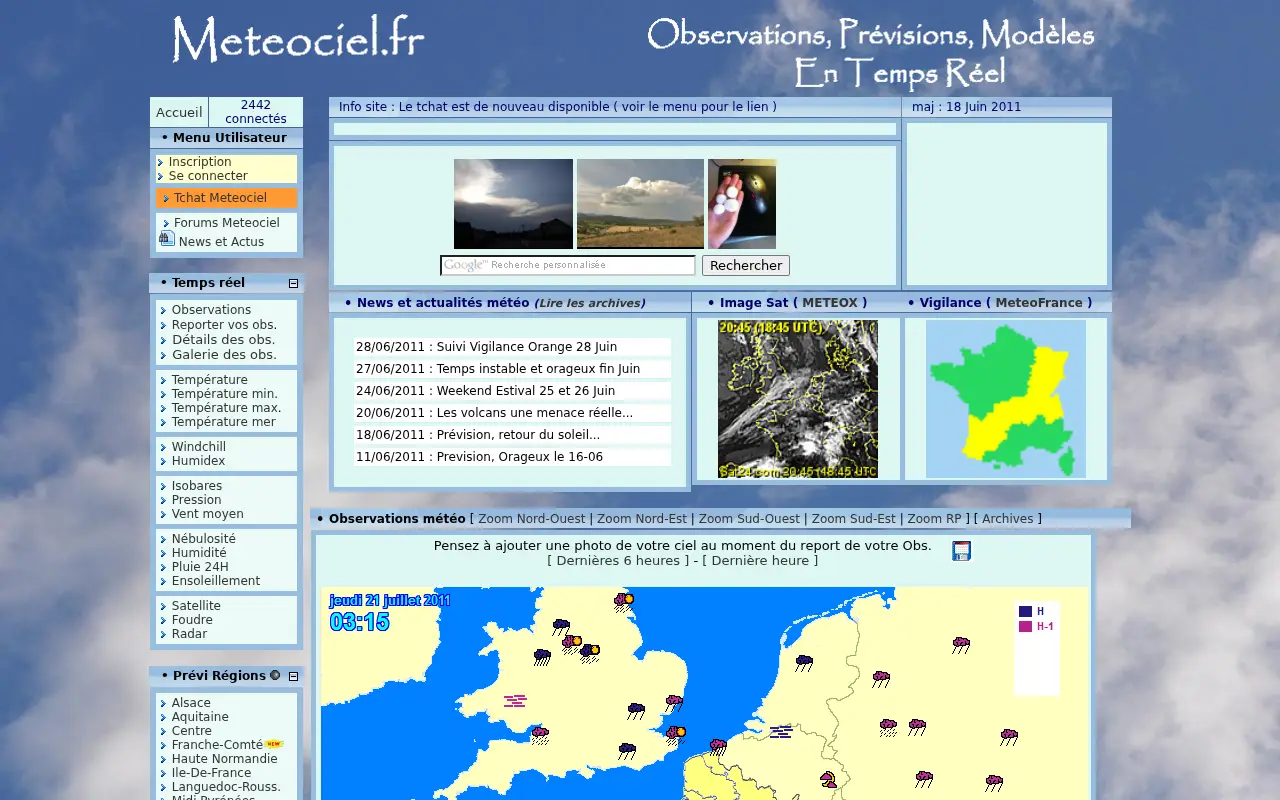Collapse the Temps réel menu section
1280x800 pixels.
click(x=293, y=283)
